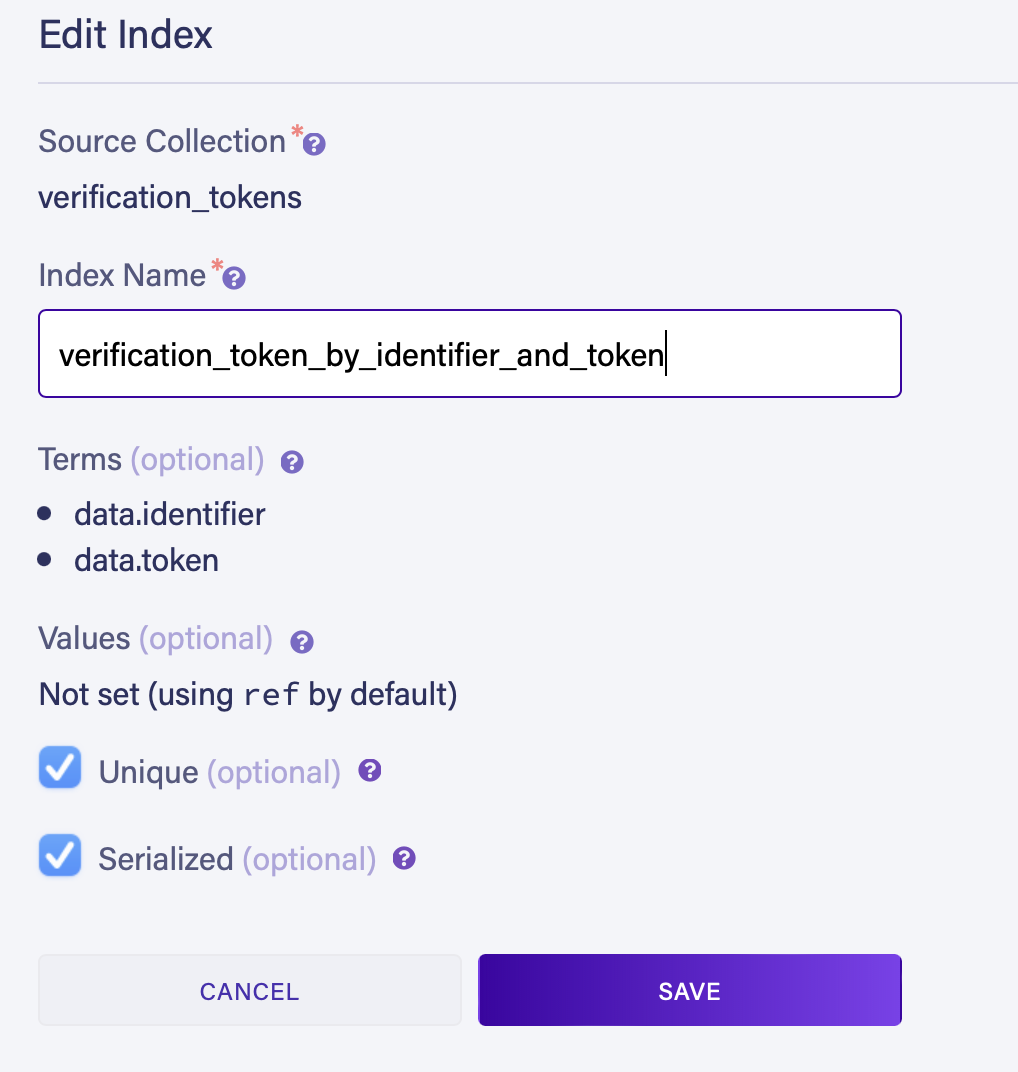Focus the Index Name text field
This screenshot has width=1018, height=1072.
coord(470,354)
